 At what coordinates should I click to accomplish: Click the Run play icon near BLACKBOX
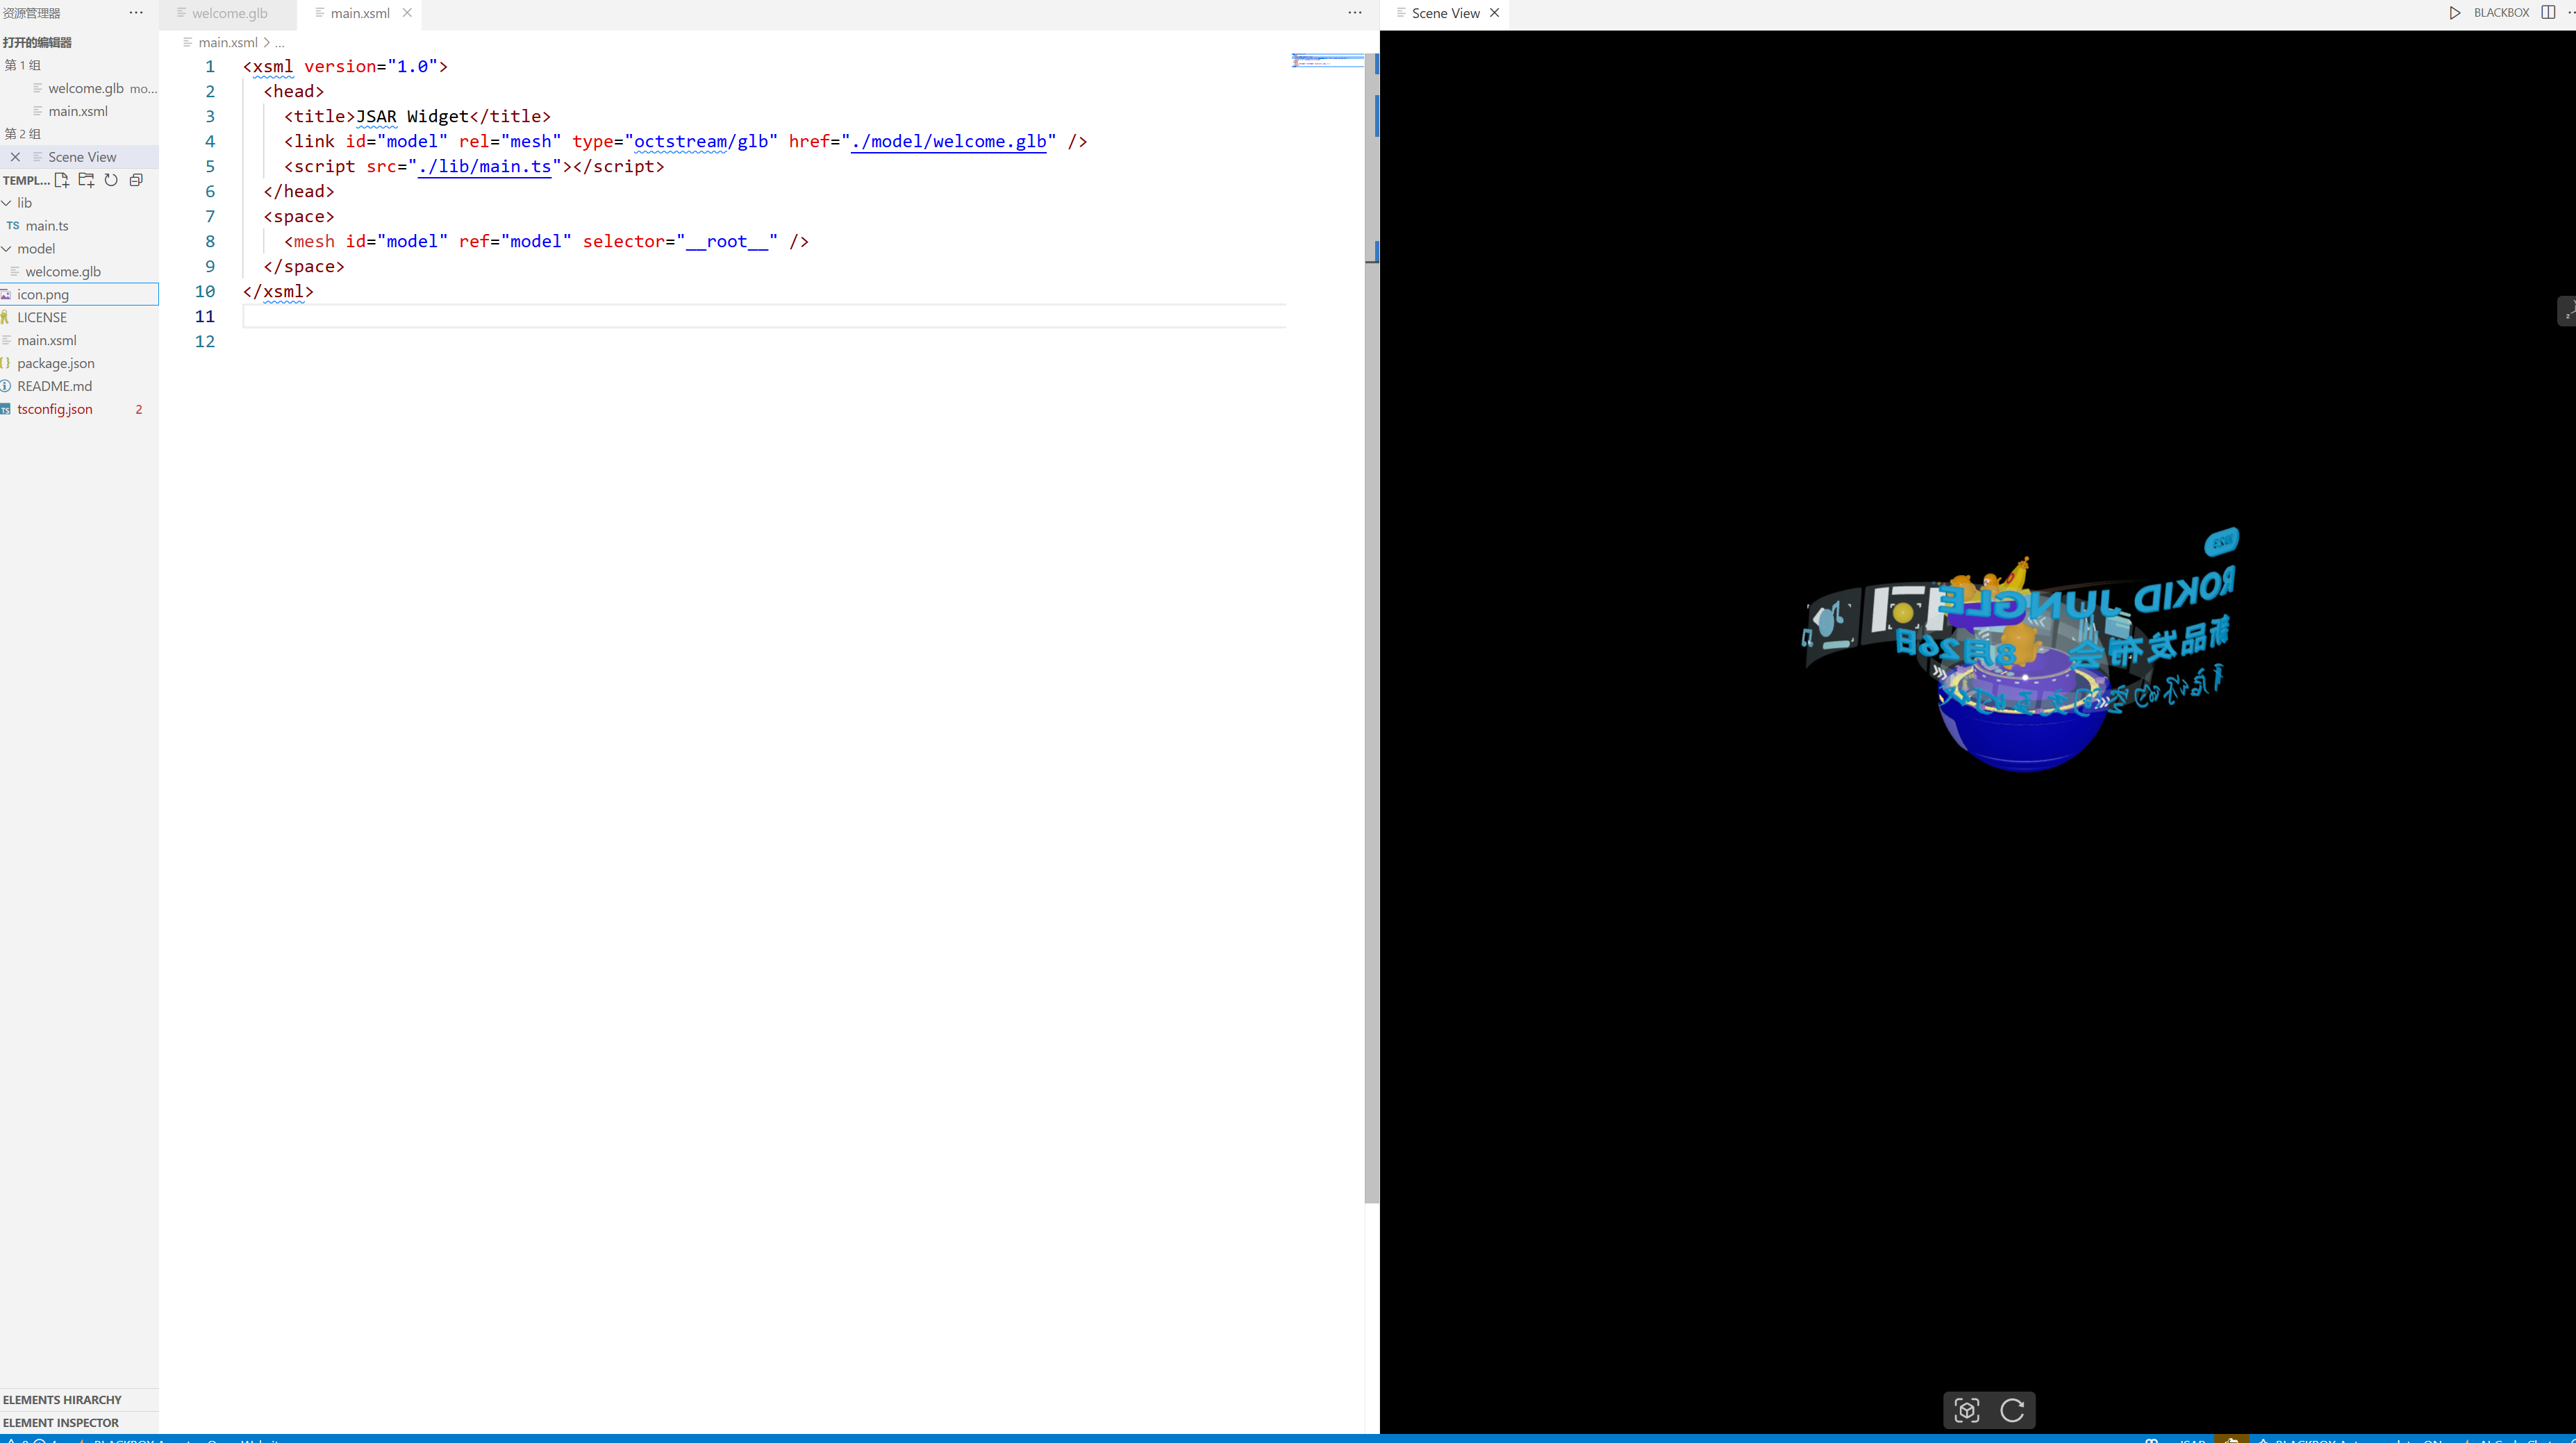pos(2454,13)
